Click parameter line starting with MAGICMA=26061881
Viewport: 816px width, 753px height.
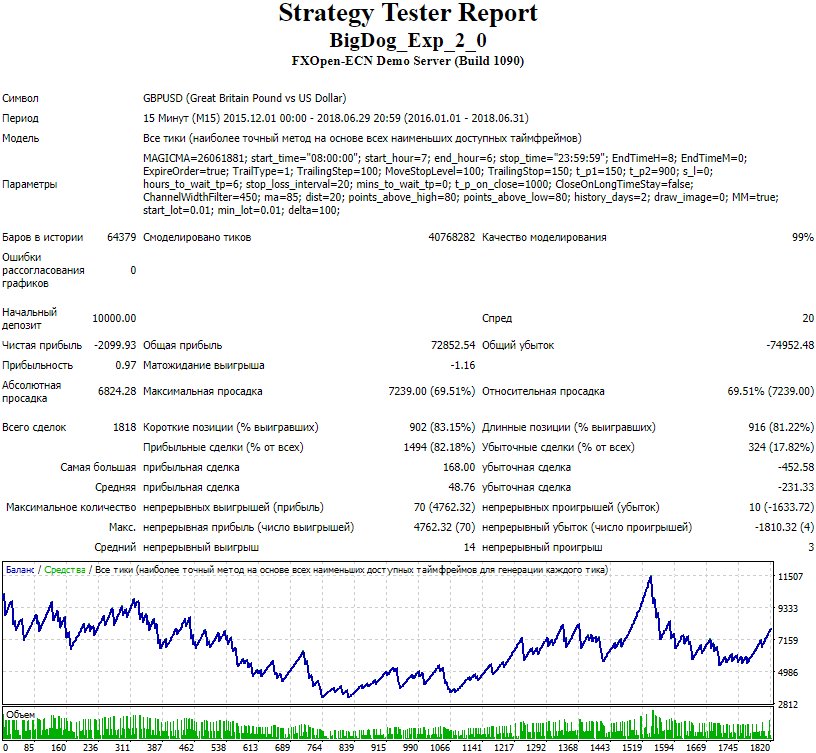point(445,158)
